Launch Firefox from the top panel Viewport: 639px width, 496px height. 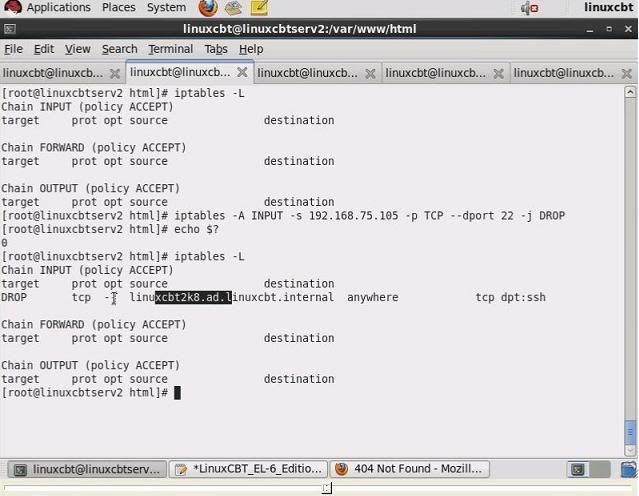coord(208,8)
